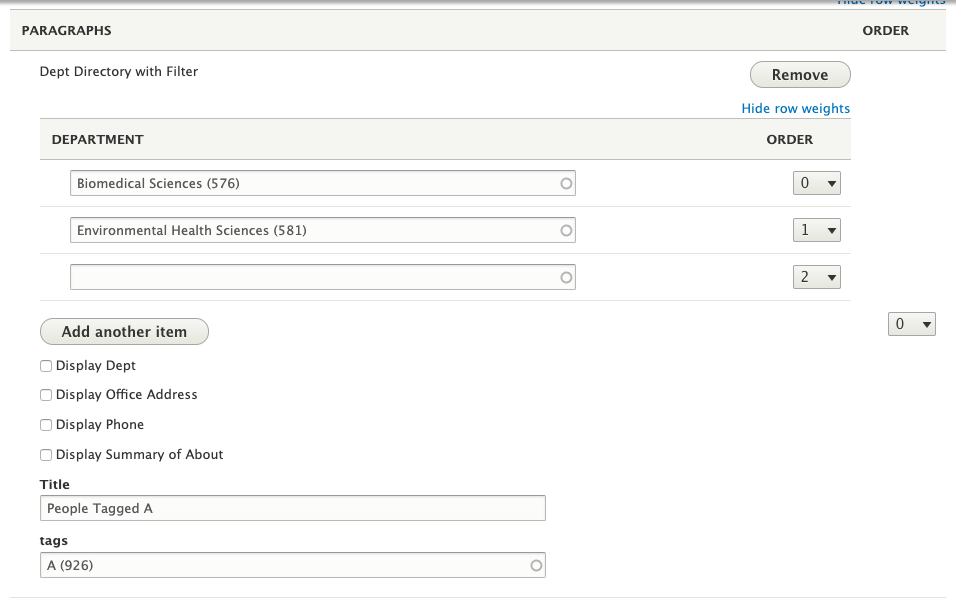Click the Title field containing People Tagged A
This screenshot has height=607, width=956.
[295, 509]
